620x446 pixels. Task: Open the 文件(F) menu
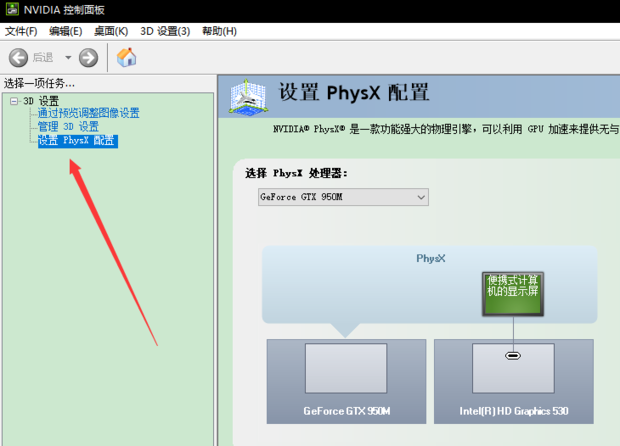pos(21,31)
